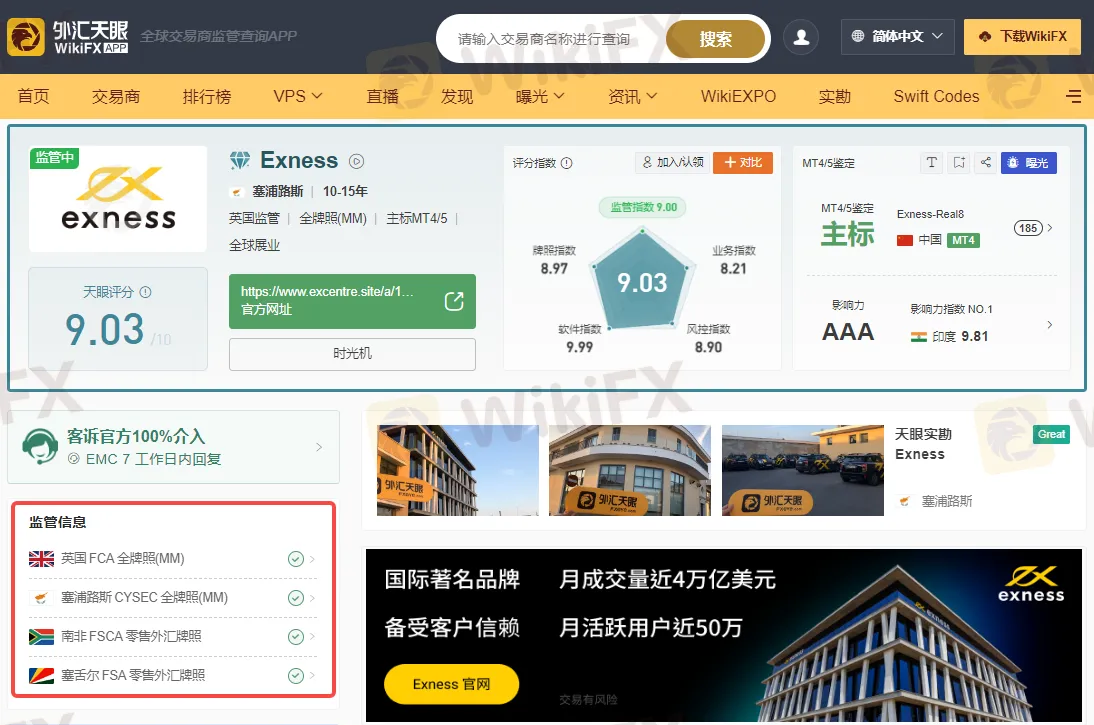Open the official website green link

coord(352,301)
